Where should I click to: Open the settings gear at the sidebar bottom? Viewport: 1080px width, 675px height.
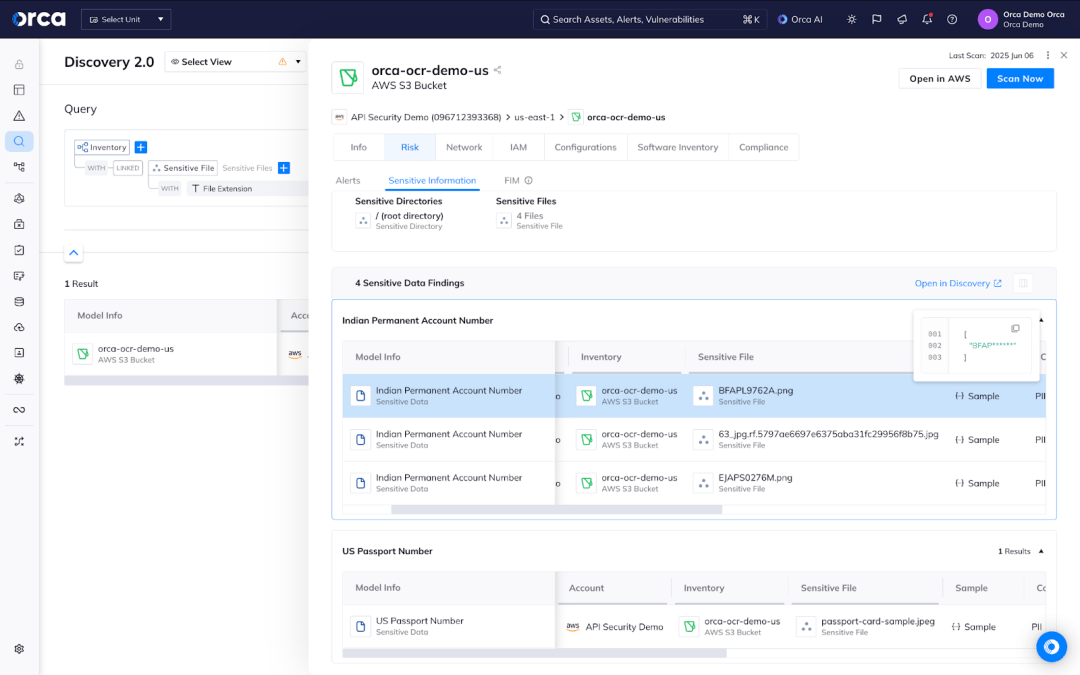(19, 649)
